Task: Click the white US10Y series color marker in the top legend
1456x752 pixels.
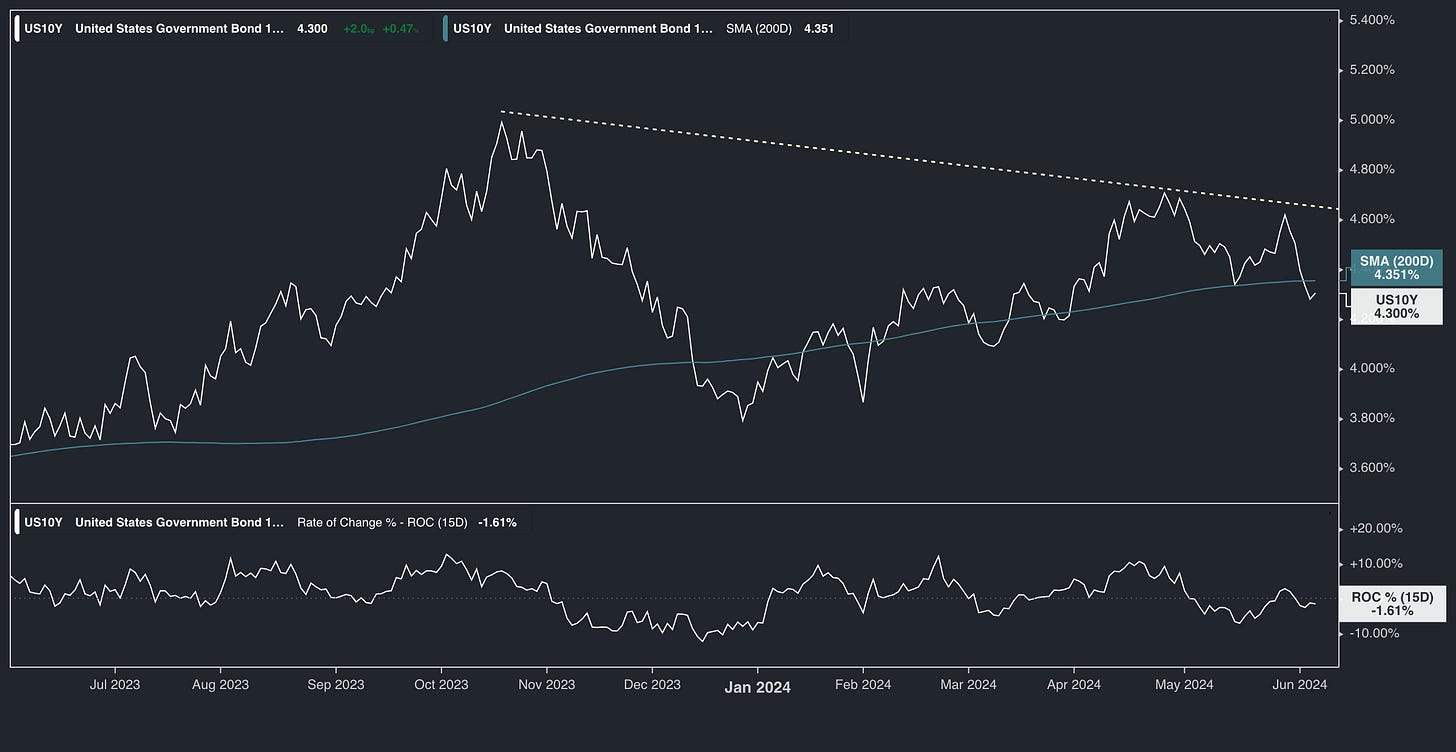Action: (x=17, y=29)
